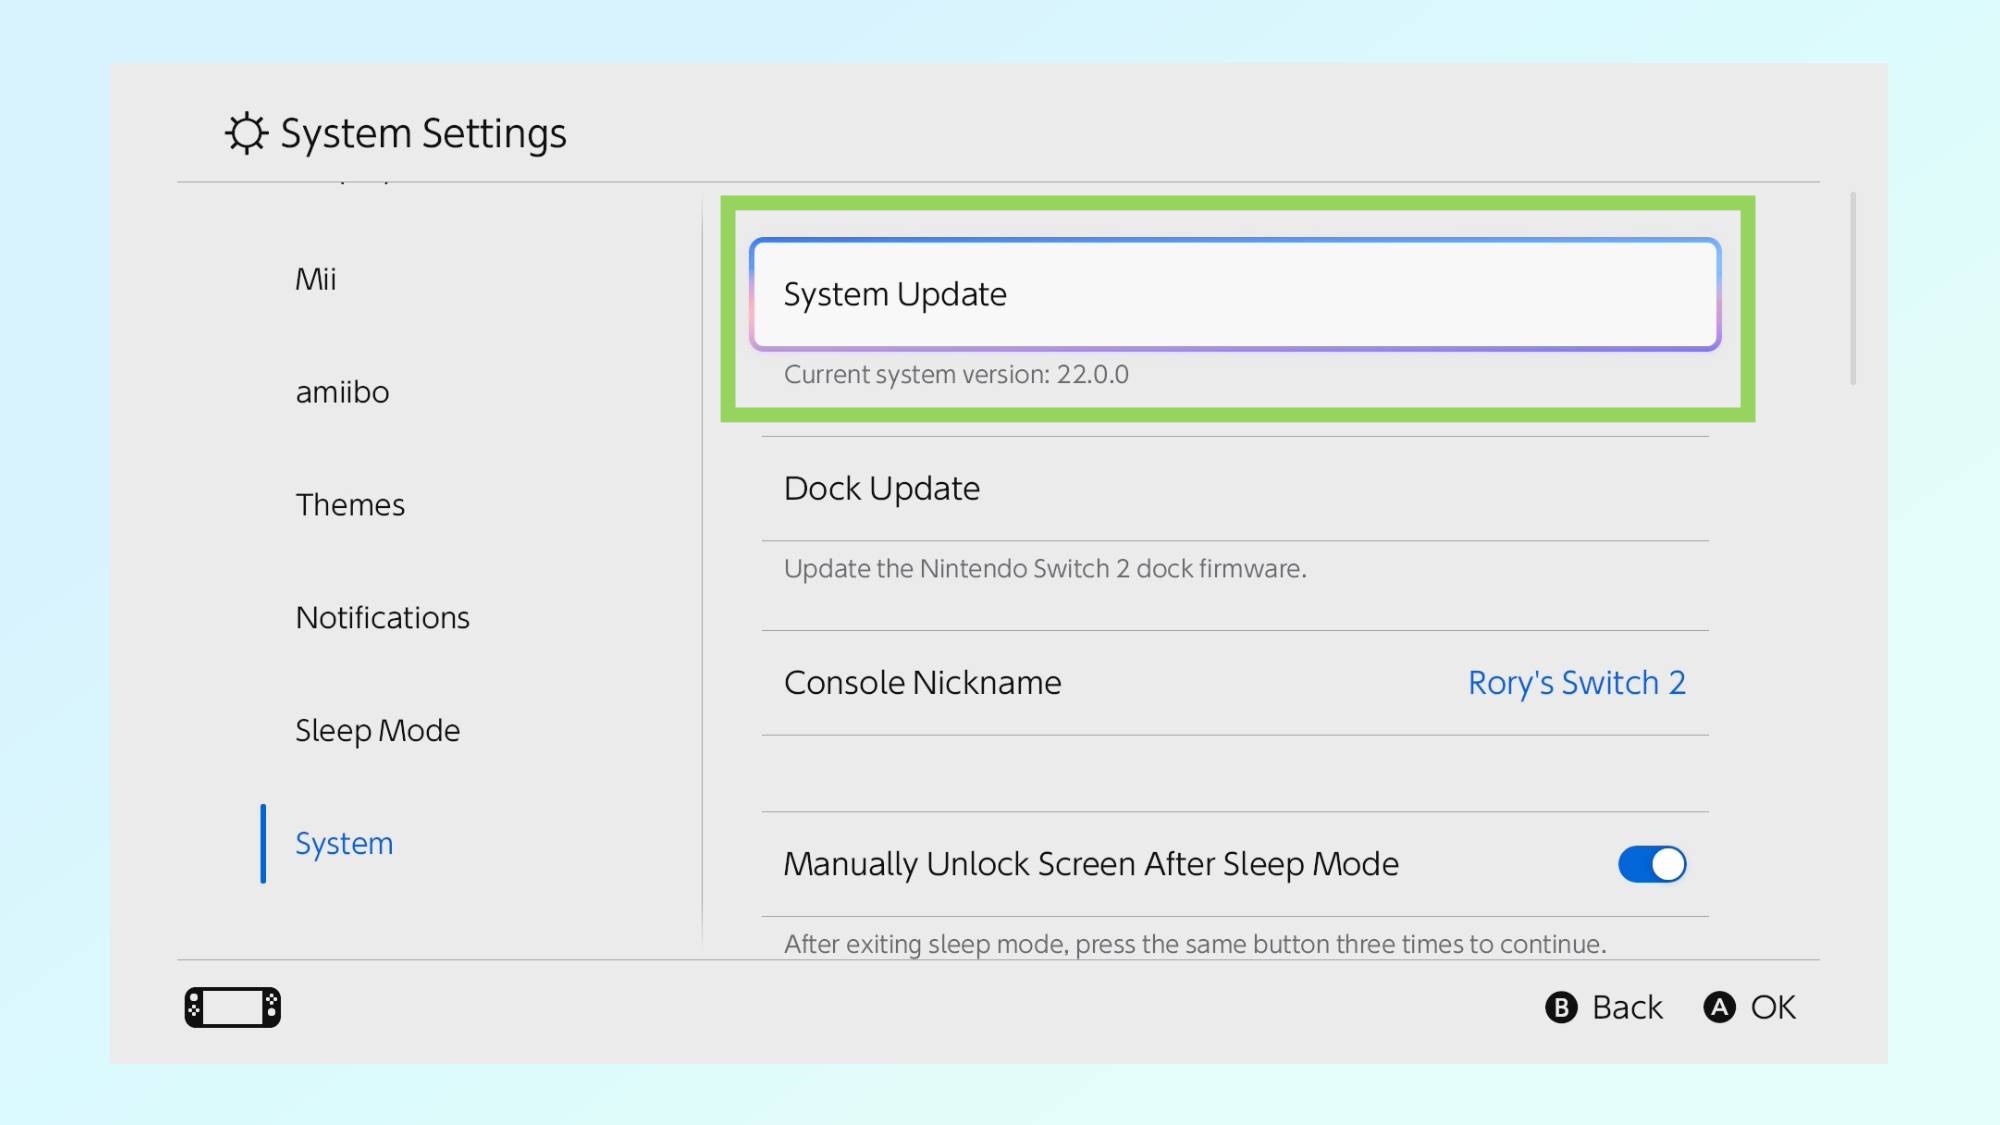Open Notifications settings
The image size is (2000, 1125).
pyautogui.click(x=382, y=617)
